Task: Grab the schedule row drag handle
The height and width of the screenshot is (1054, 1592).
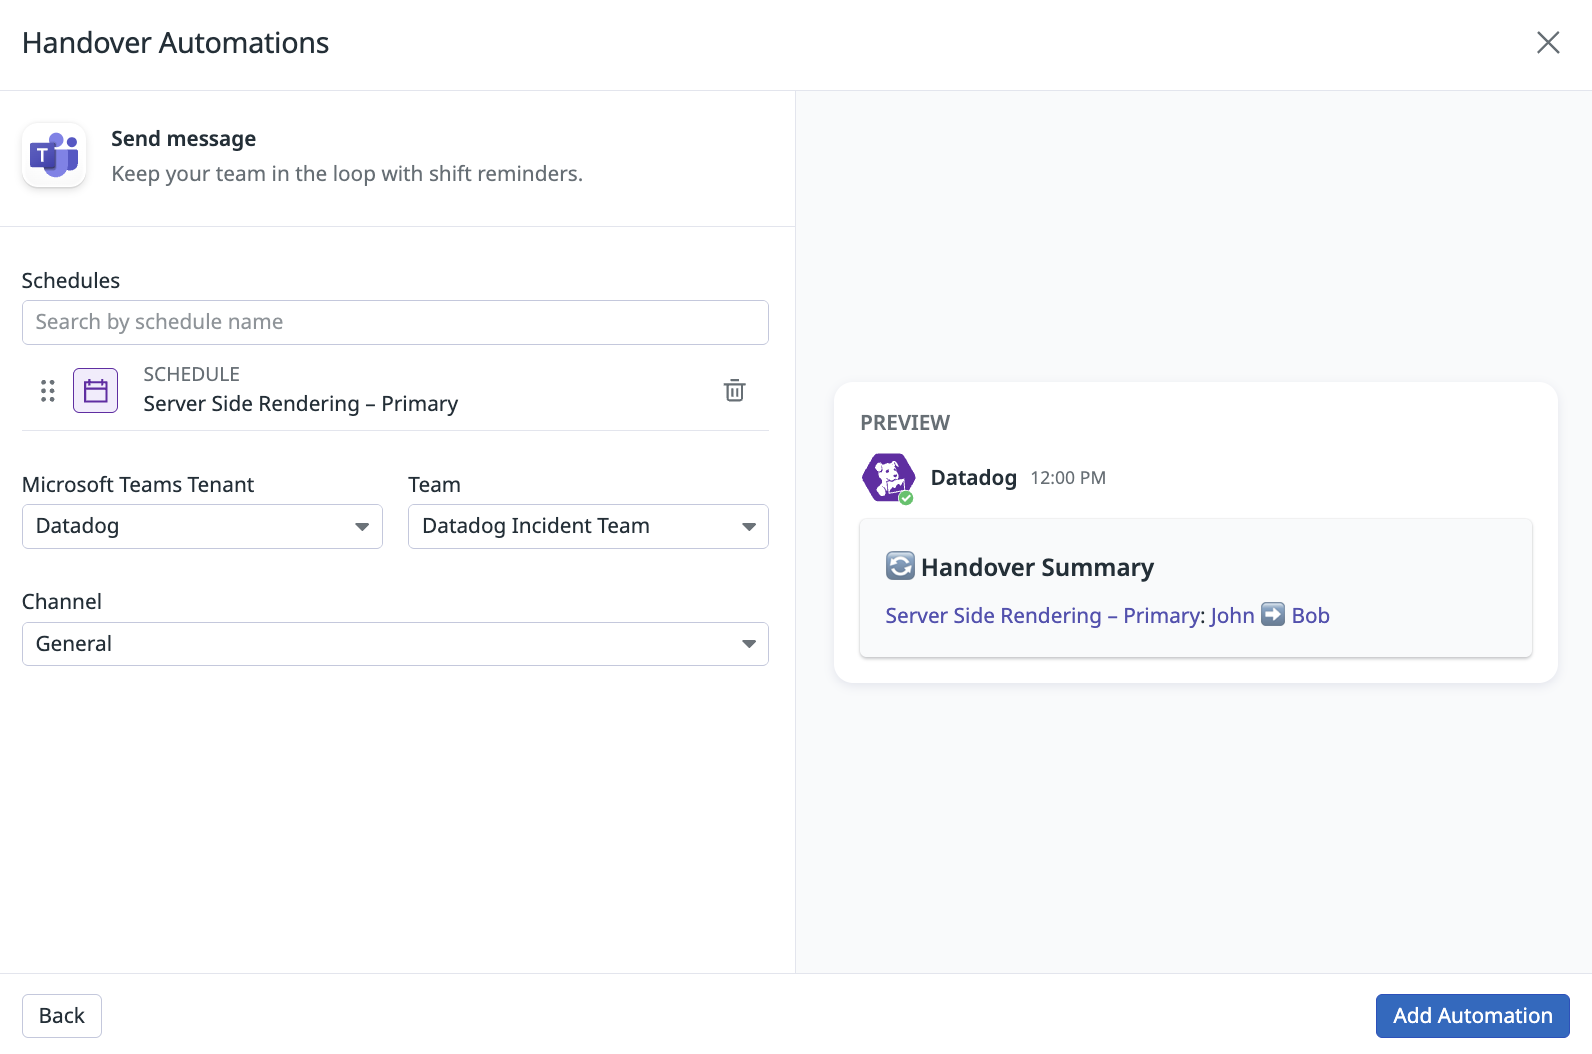Action: tap(47, 391)
